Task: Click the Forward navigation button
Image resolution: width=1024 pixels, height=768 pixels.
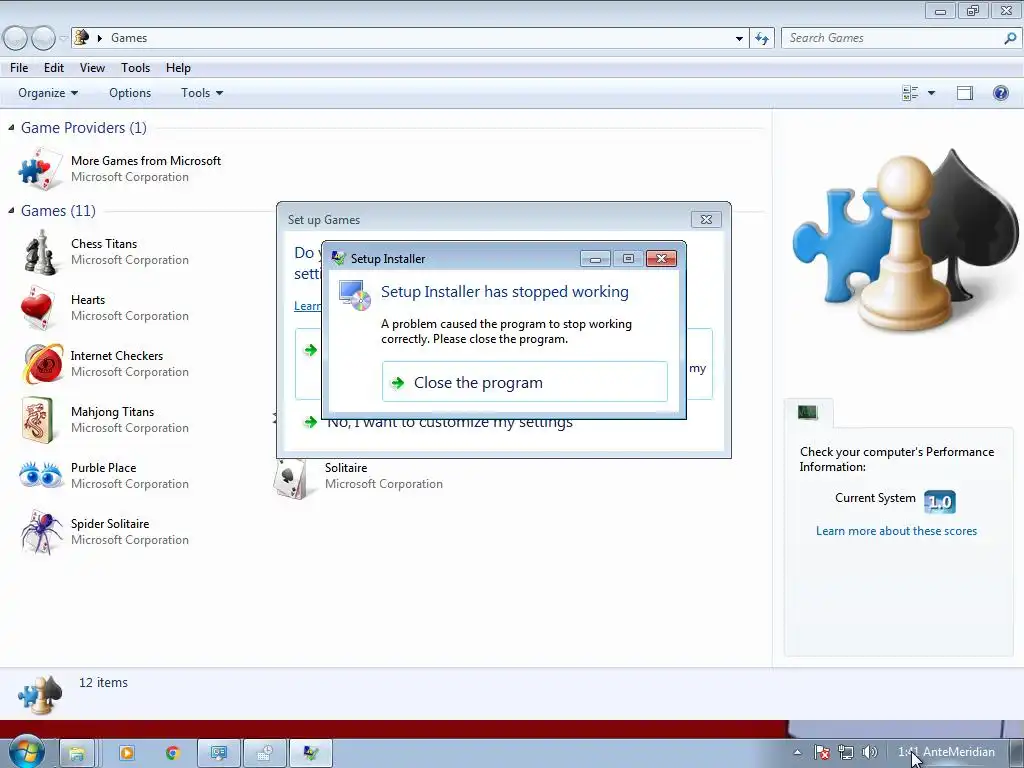Action: 43,39
